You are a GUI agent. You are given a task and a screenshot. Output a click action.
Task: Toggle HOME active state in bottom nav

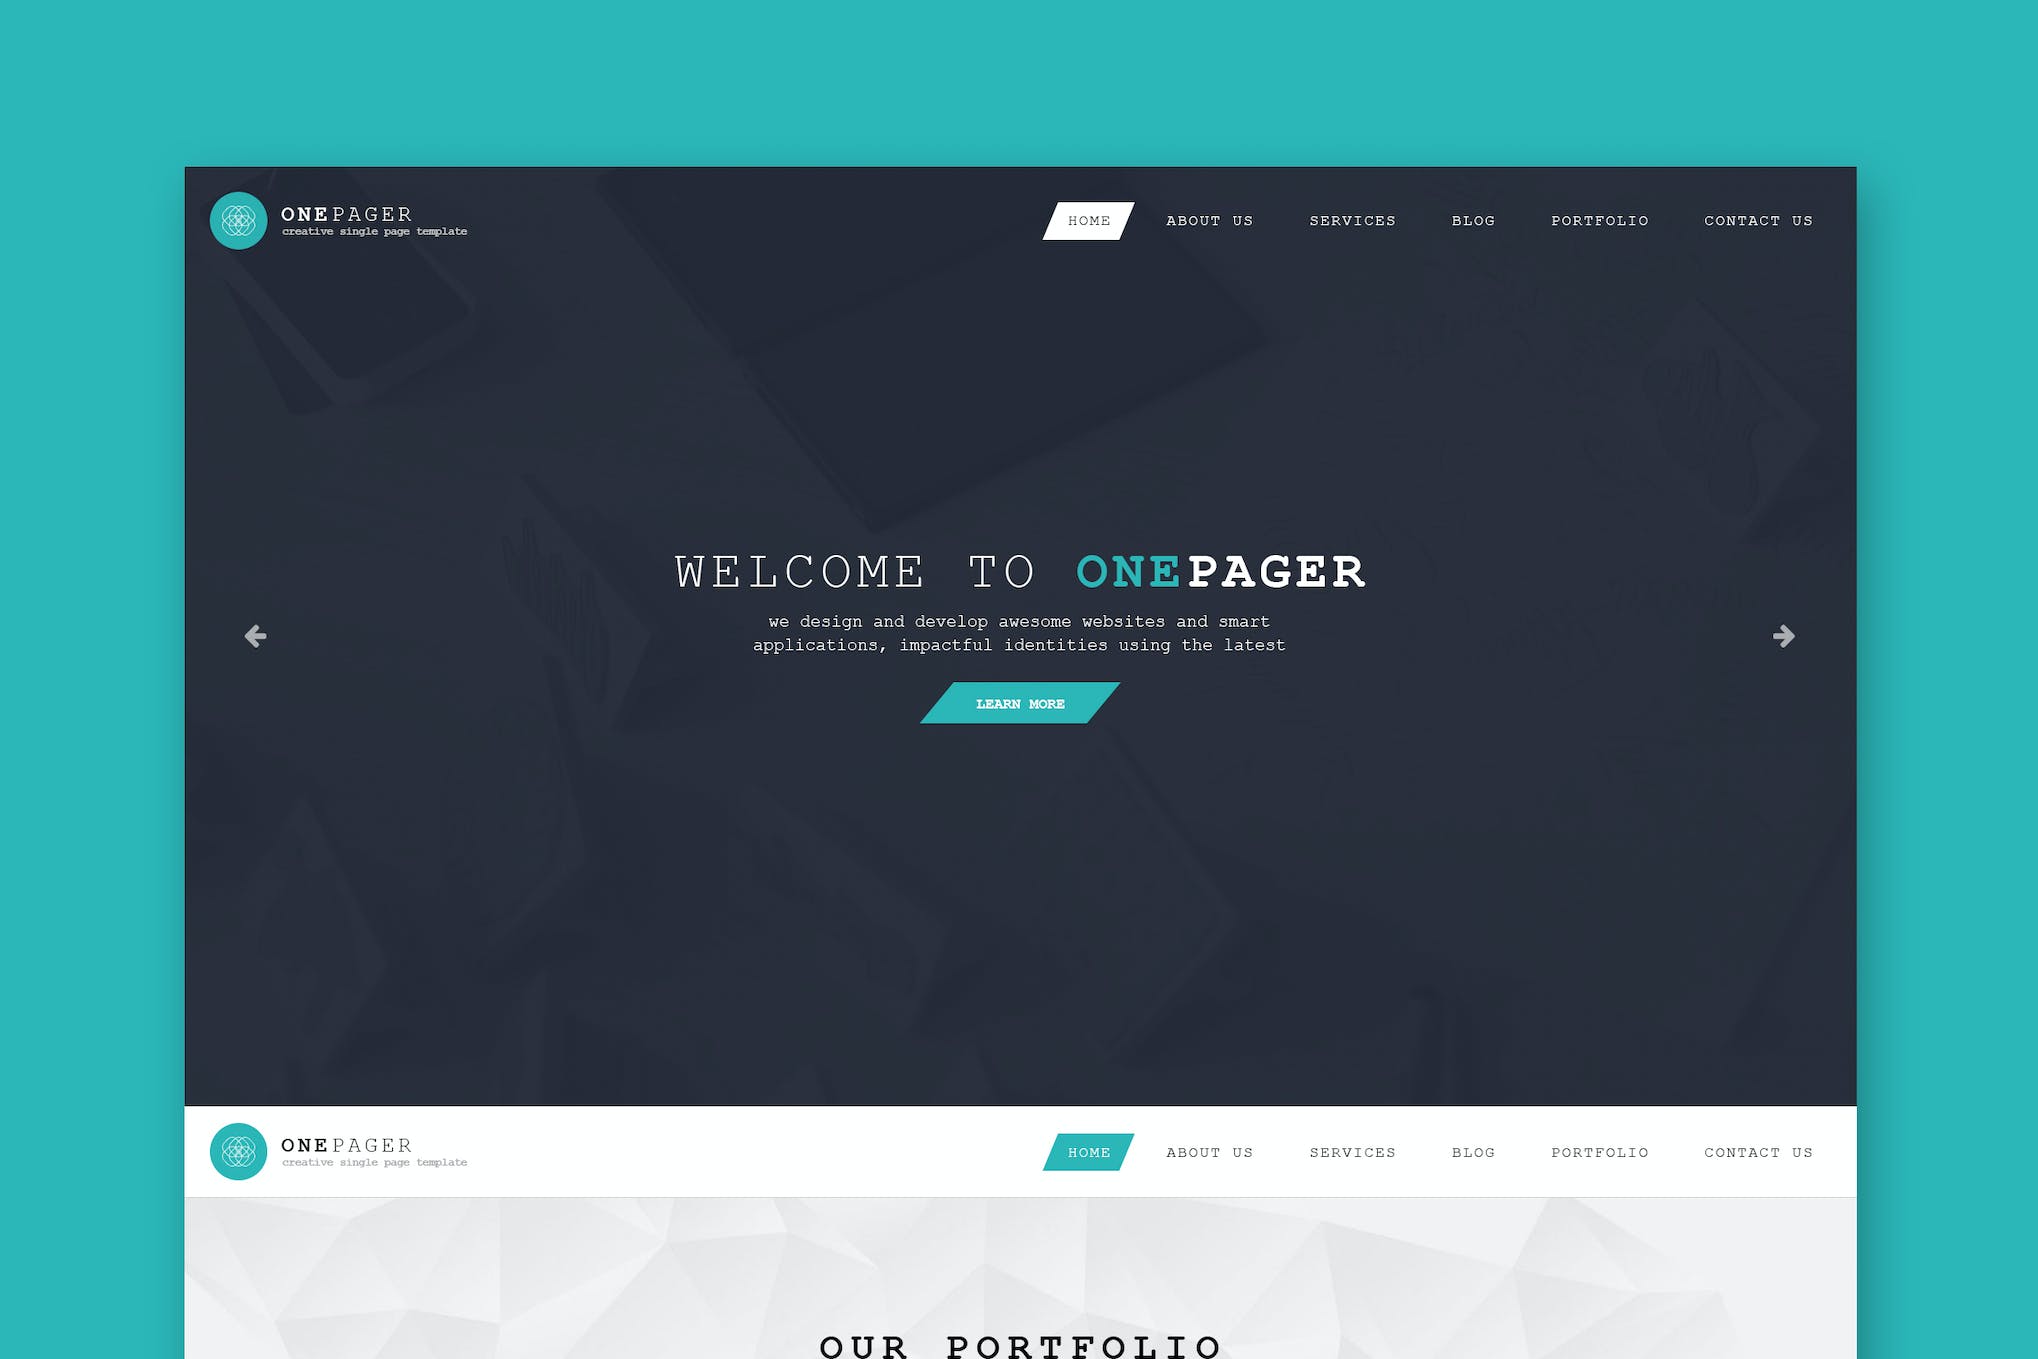(1089, 1151)
